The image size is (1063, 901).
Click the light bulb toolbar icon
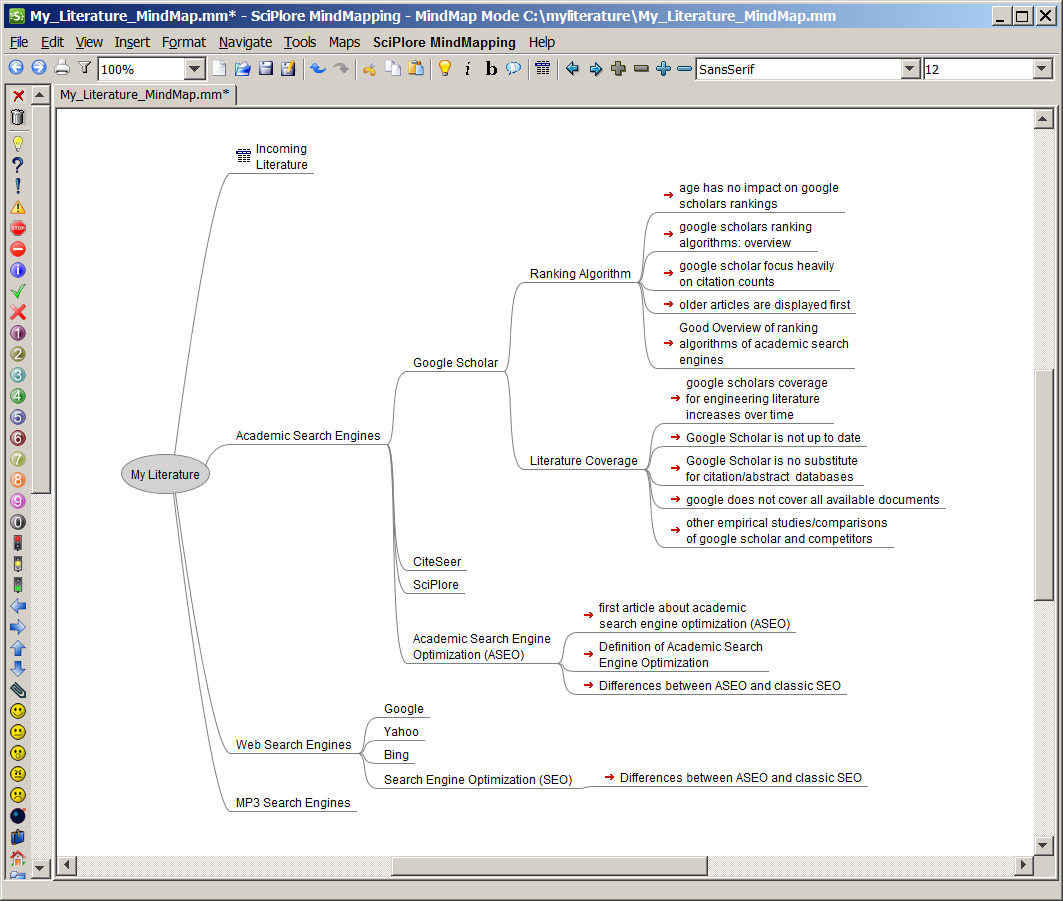click(x=445, y=69)
